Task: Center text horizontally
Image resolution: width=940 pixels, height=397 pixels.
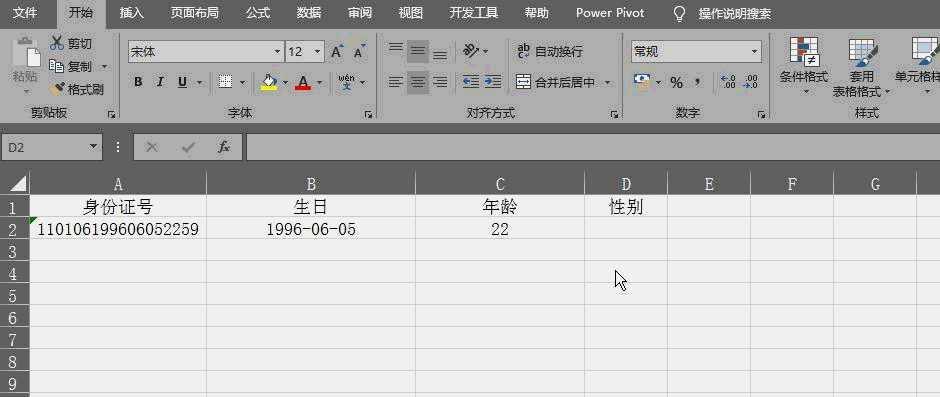Action: click(x=418, y=82)
